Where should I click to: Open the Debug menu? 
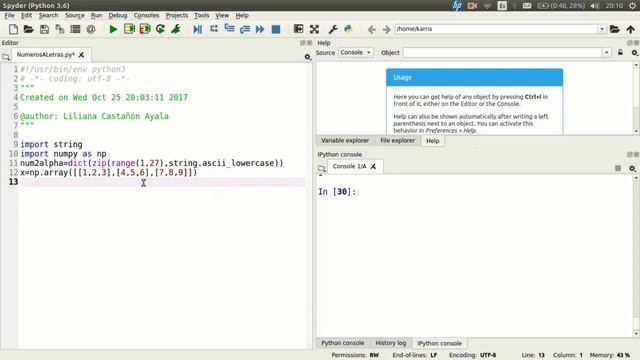coord(118,15)
